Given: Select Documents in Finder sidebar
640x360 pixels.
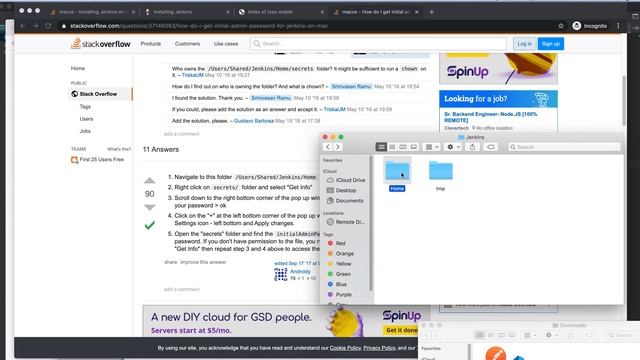Looking at the screenshot, I should click(x=345, y=201).
